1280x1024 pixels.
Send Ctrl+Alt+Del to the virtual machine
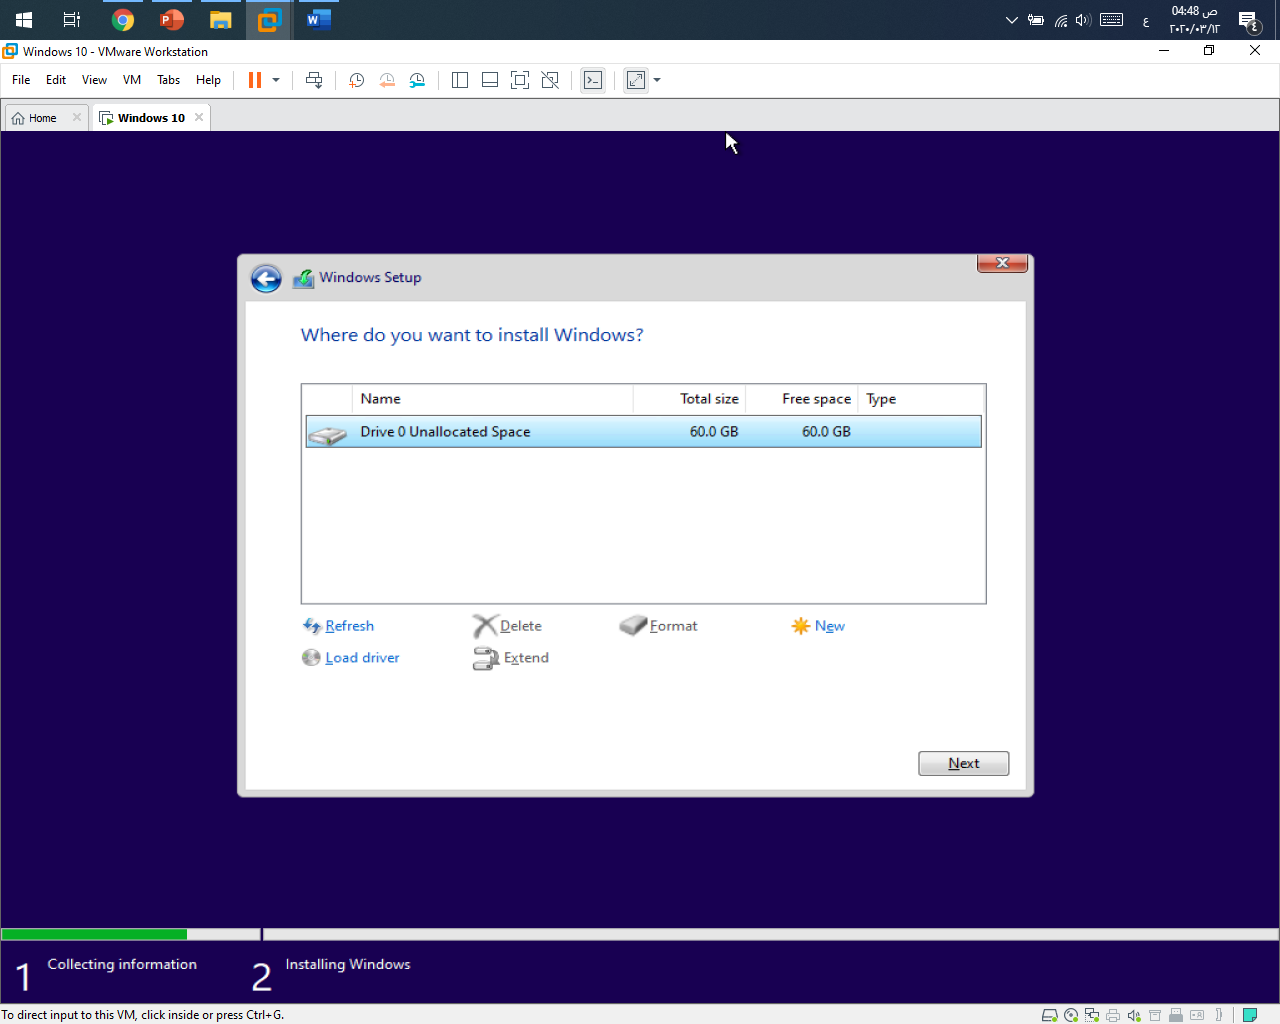click(314, 80)
